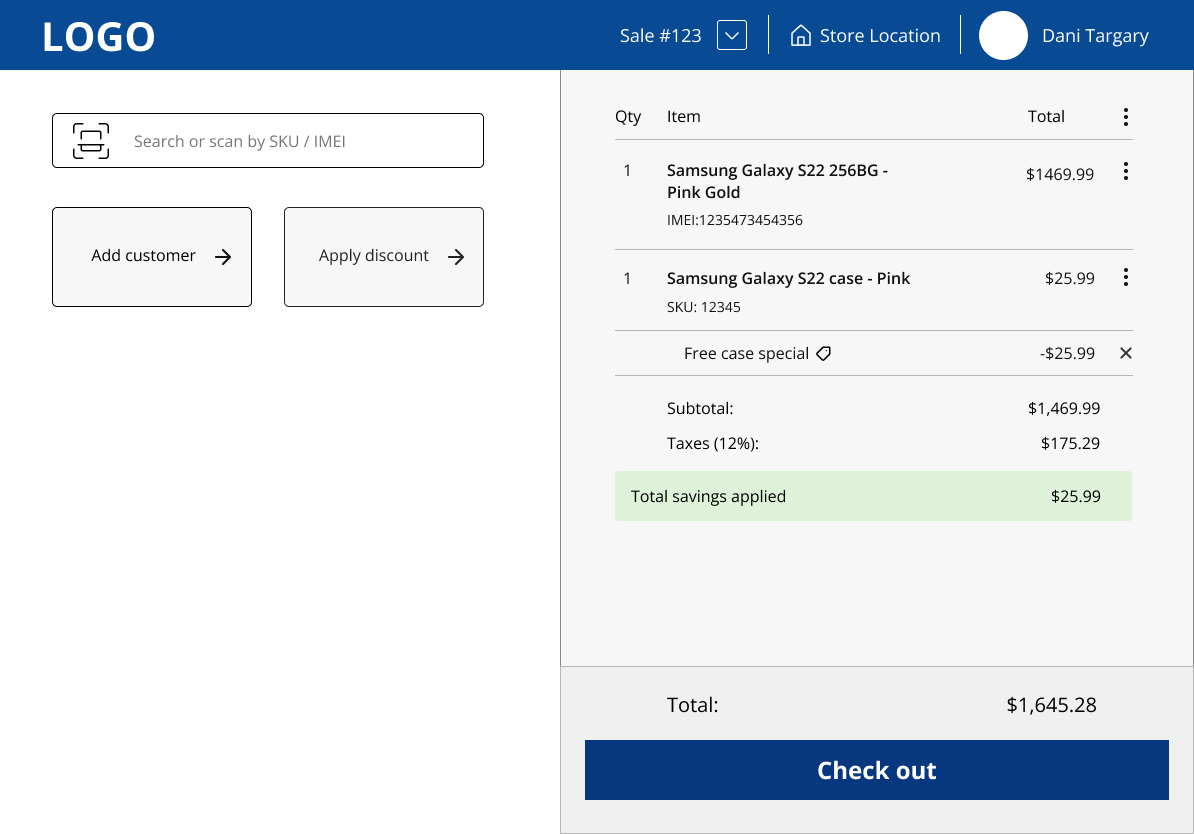Click the Total column header

(x=1046, y=117)
